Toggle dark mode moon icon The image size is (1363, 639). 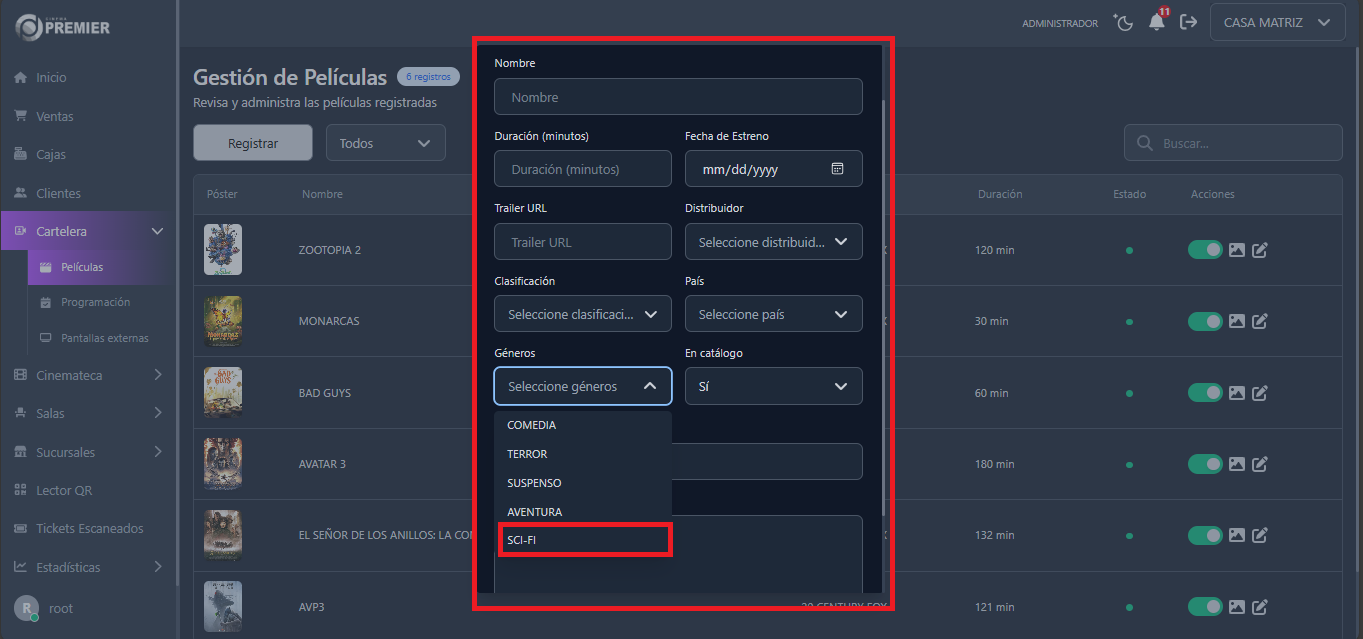click(1123, 22)
